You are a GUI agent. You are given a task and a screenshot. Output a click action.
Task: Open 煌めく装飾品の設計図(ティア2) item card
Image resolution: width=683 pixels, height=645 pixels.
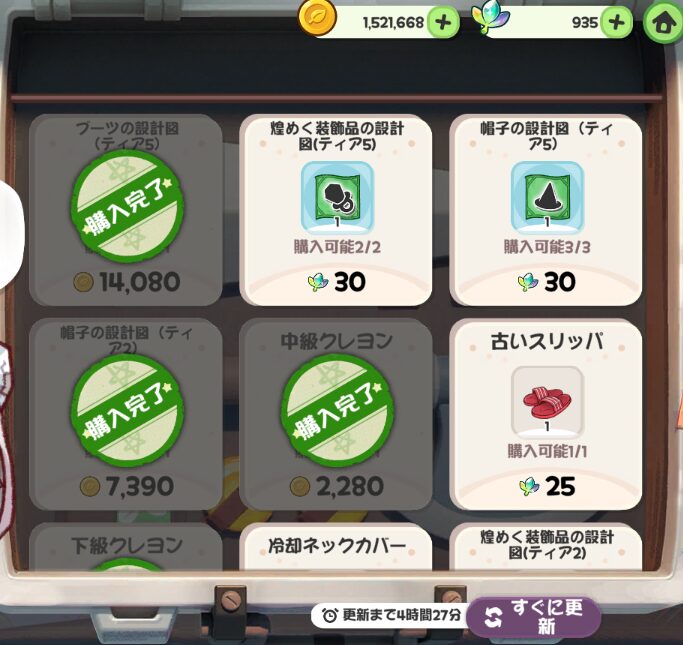coord(546,547)
